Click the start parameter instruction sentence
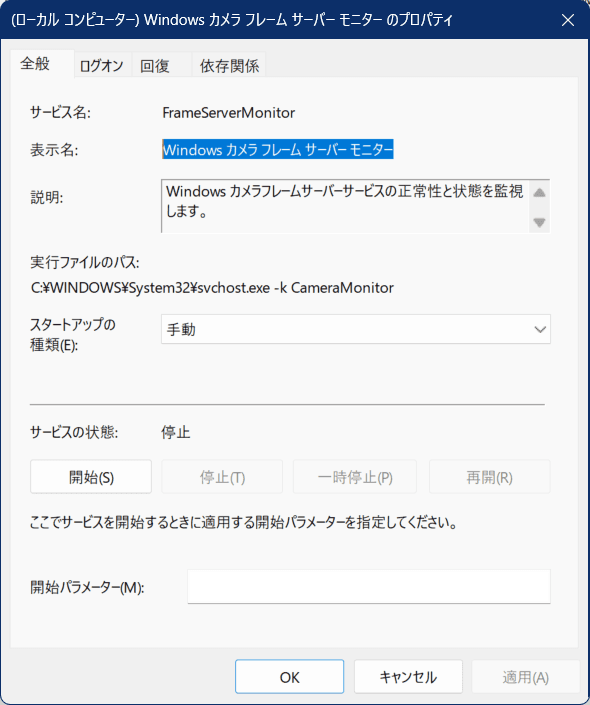This screenshot has width=590, height=705. tap(243, 522)
